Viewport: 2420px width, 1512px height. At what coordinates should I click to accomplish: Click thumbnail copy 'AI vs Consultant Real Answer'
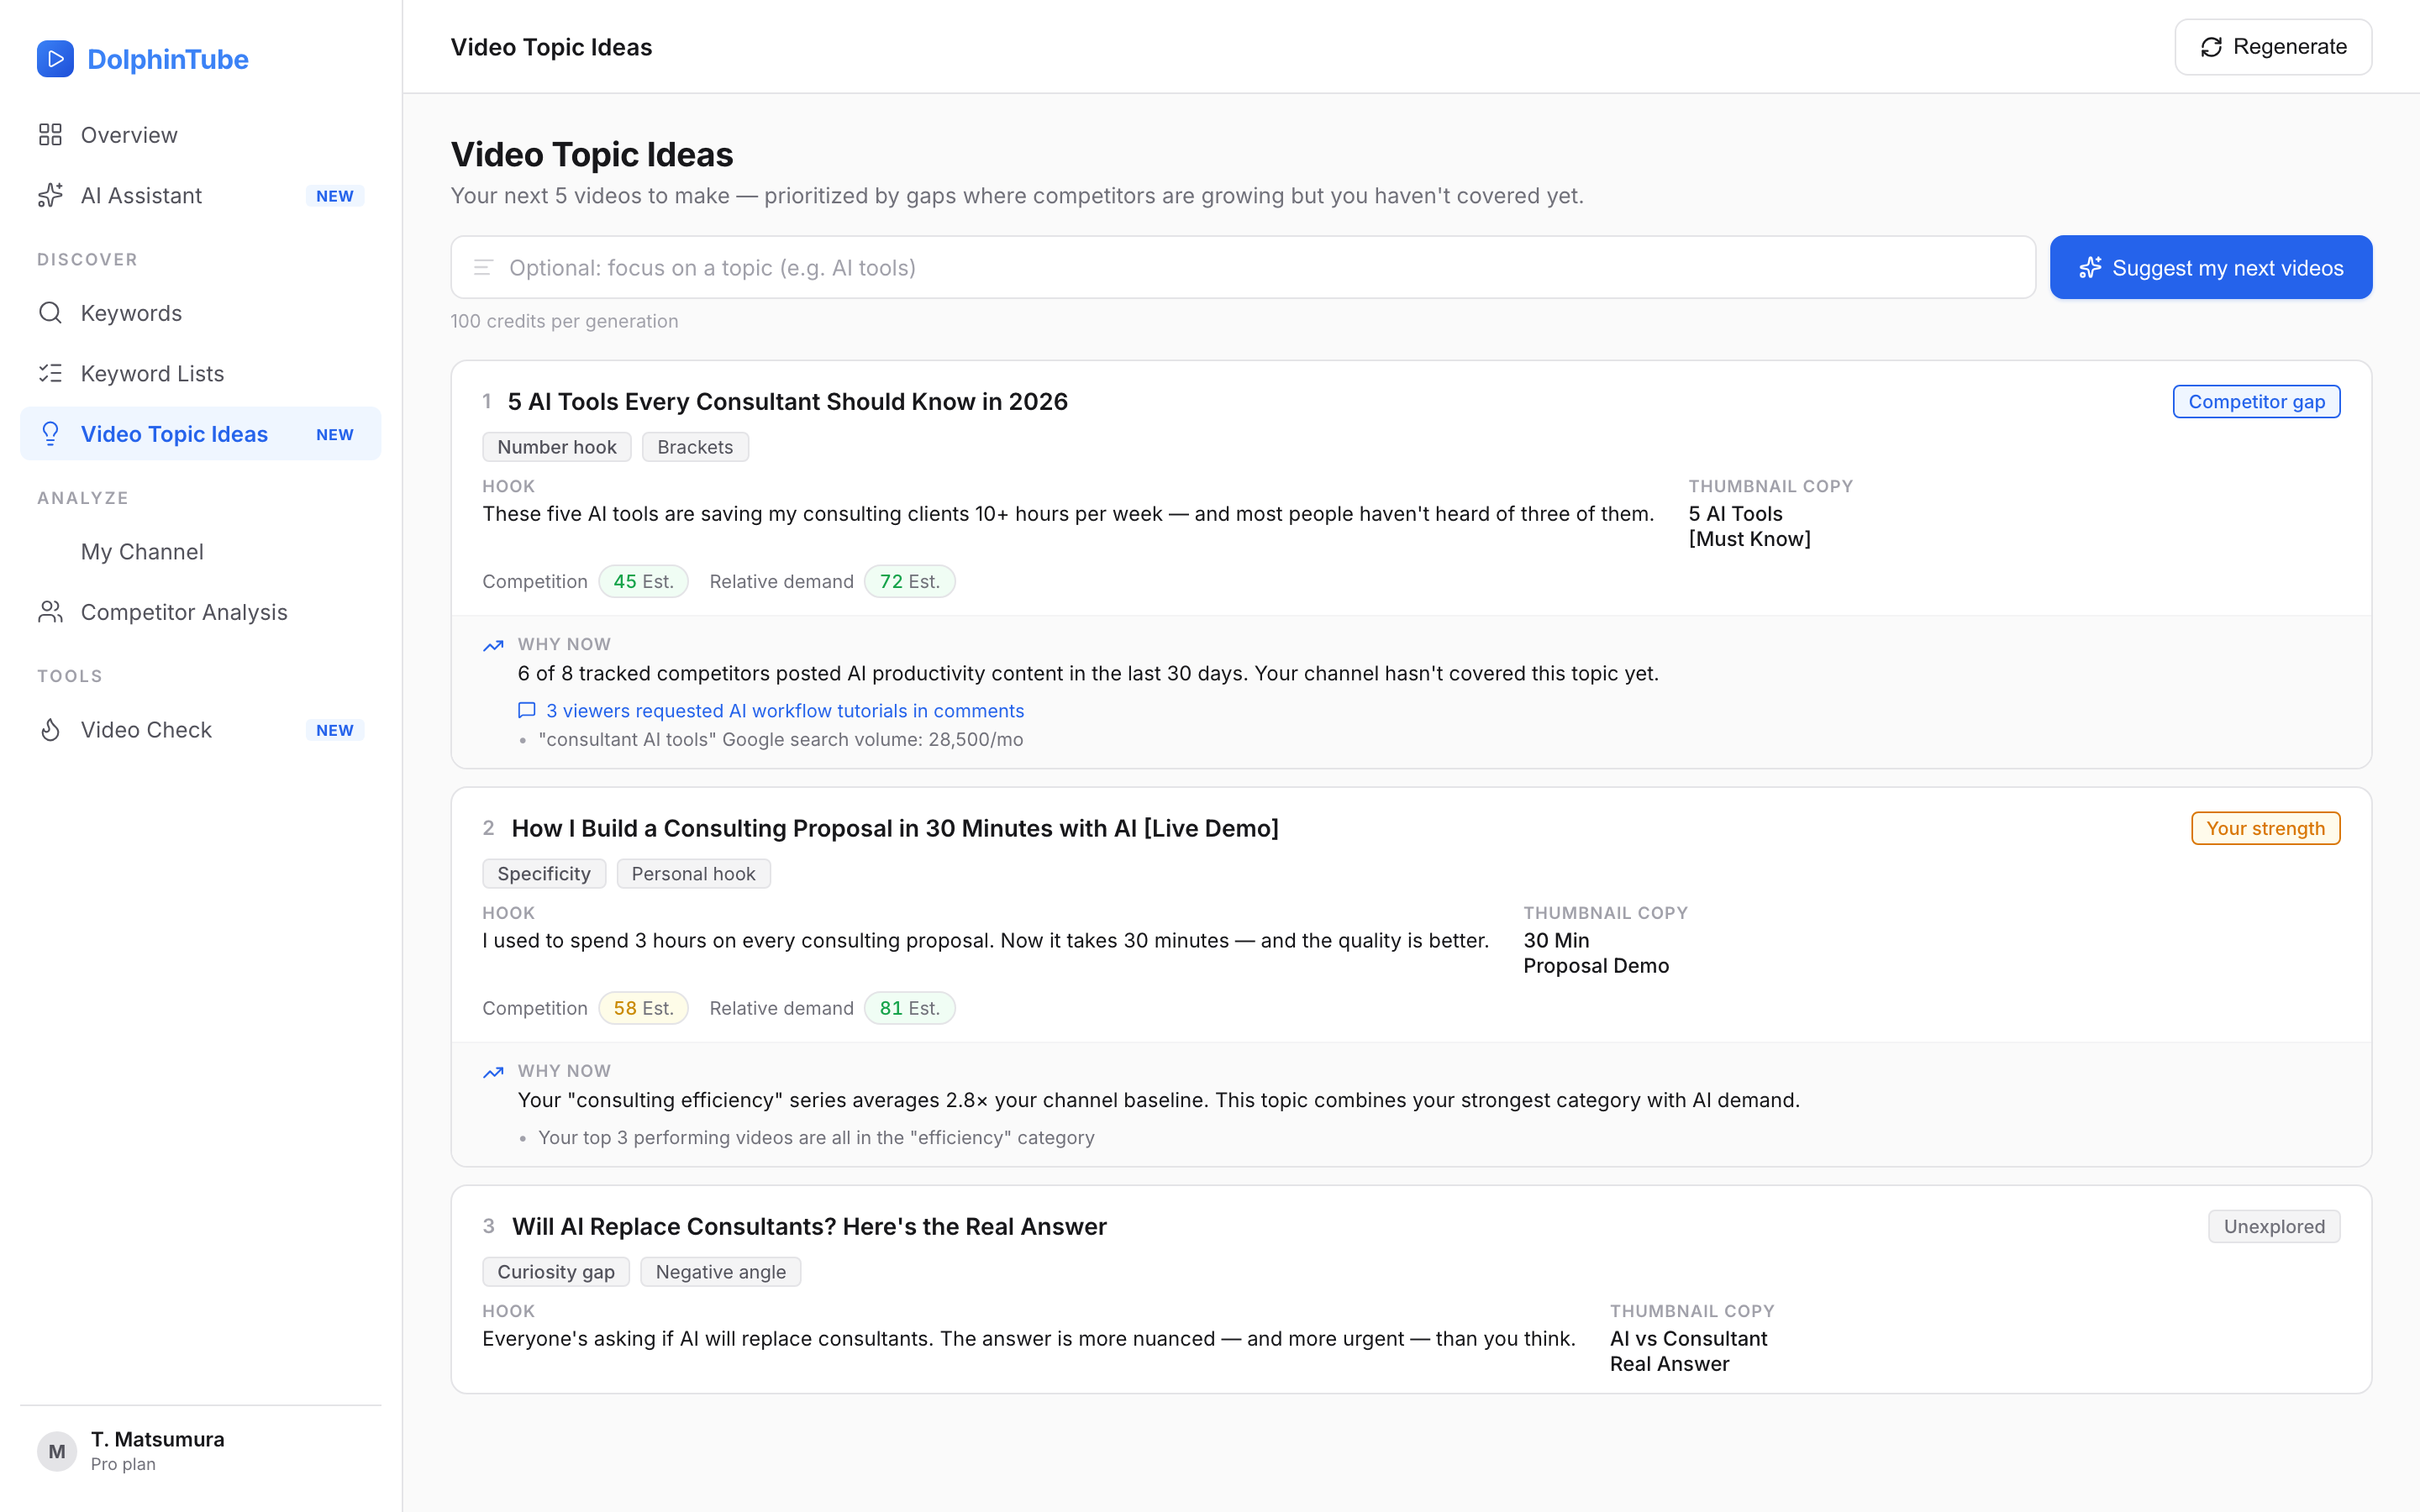pyautogui.click(x=1688, y=1351)
